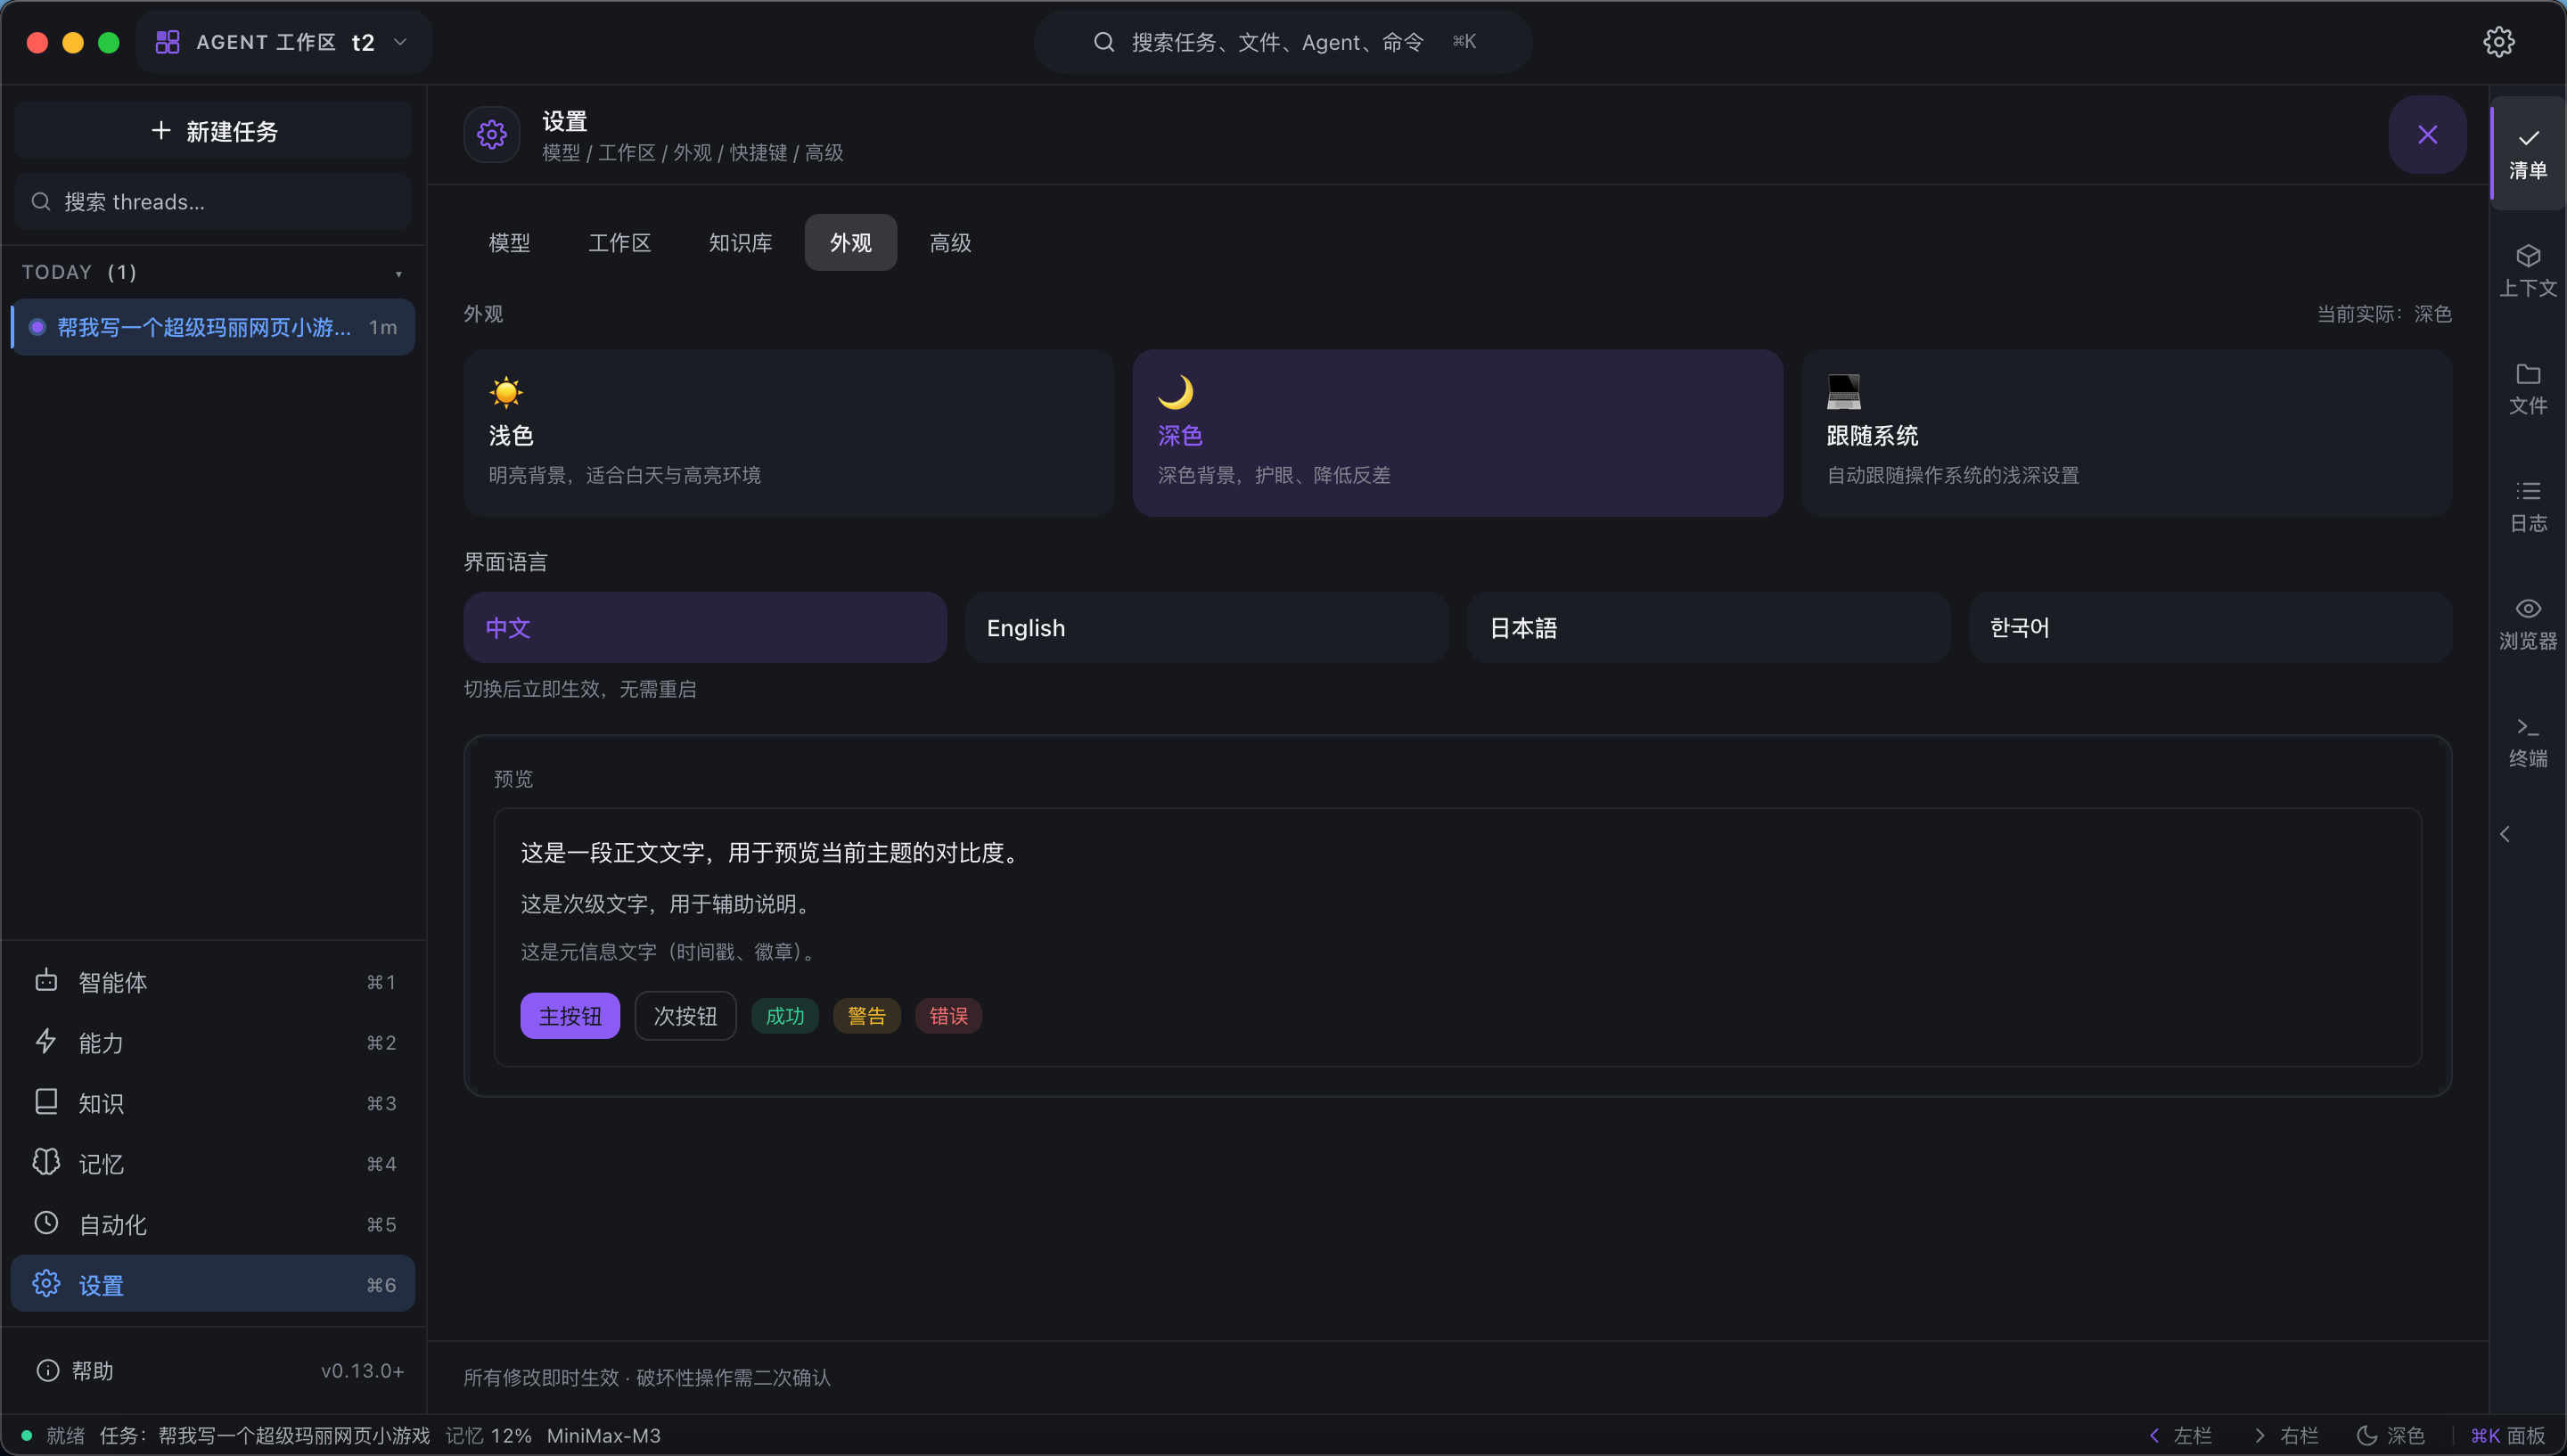Click the 次按钮 secondary preview button

[x=685, y=1016]
